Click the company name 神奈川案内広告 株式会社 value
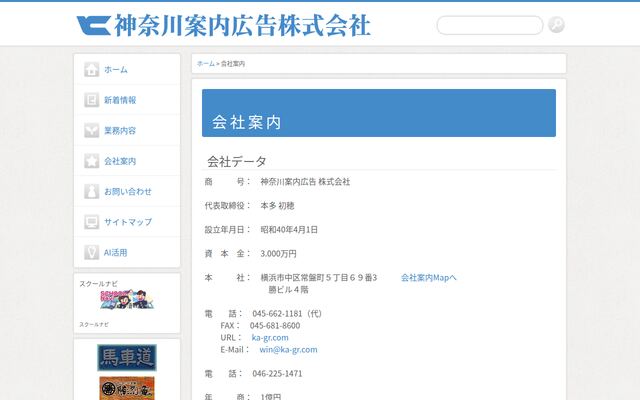The height and width of the screenshot is (400, 640). [x=305, y=182]
